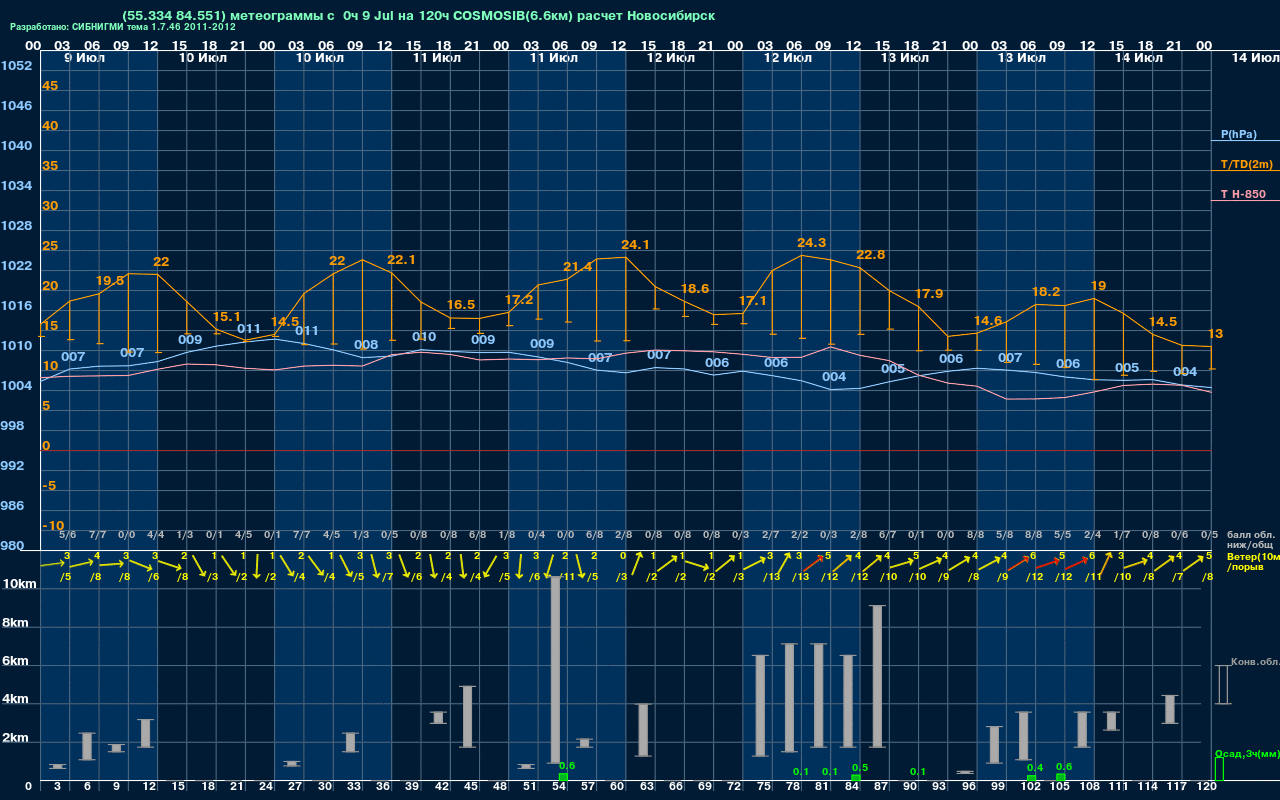
Task: Click the 45 temperature axis value
Action: [50, 86]
